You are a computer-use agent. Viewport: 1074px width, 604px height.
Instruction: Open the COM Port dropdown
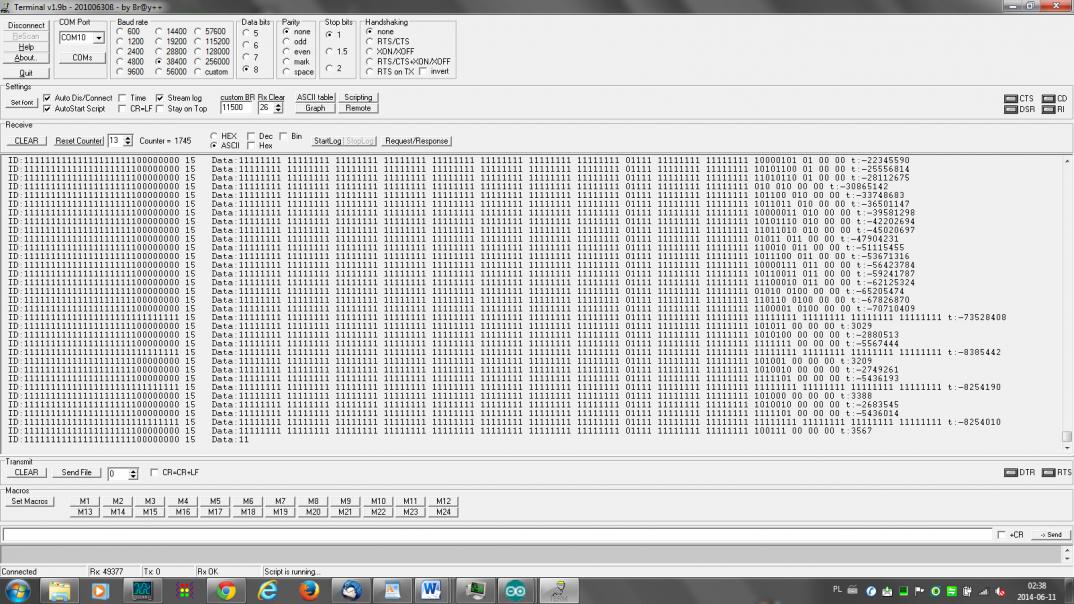[x=99, y=38]
